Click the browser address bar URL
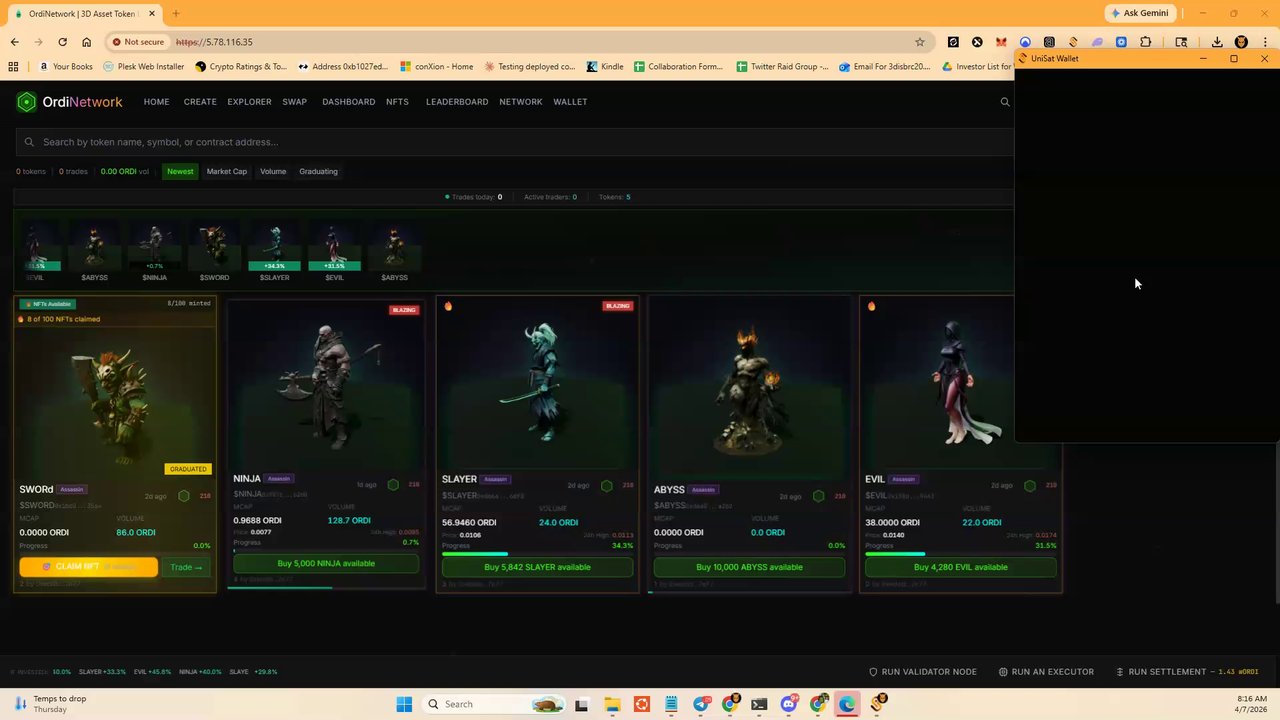 coord(214,42)
